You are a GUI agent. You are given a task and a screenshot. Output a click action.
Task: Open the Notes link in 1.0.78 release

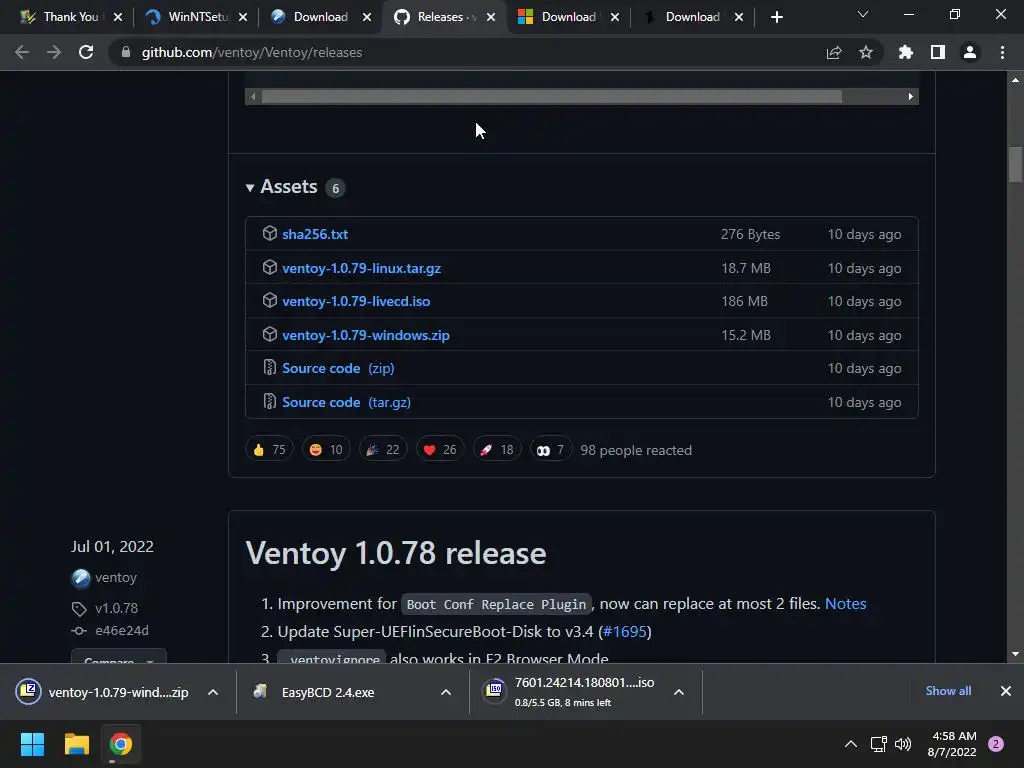coord(846,603)
